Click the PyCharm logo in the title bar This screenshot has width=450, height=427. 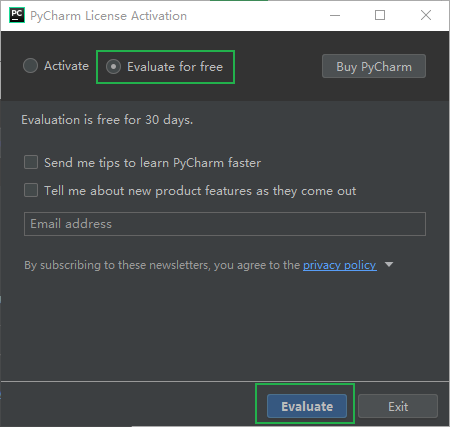tap(17, 15)
